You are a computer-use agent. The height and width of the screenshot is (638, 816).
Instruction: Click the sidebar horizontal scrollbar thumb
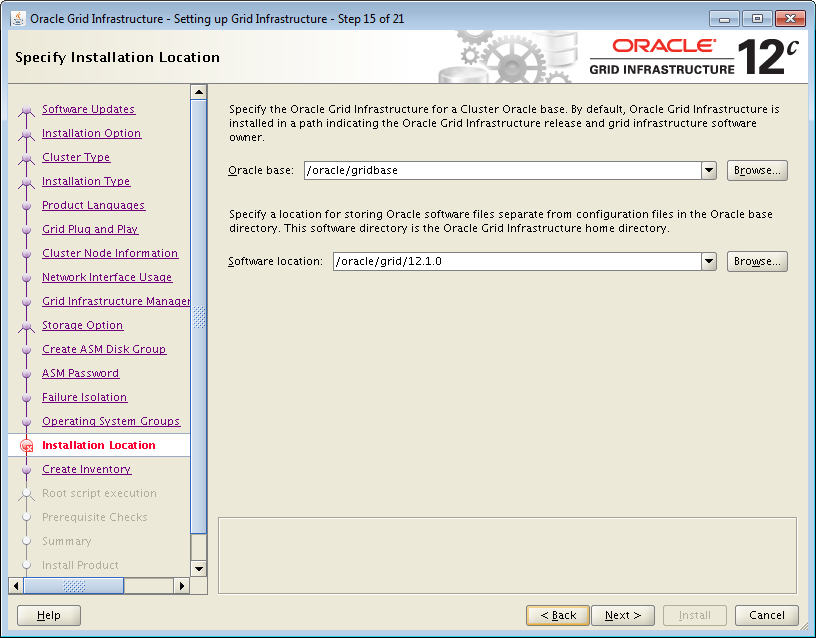point(74,585)
